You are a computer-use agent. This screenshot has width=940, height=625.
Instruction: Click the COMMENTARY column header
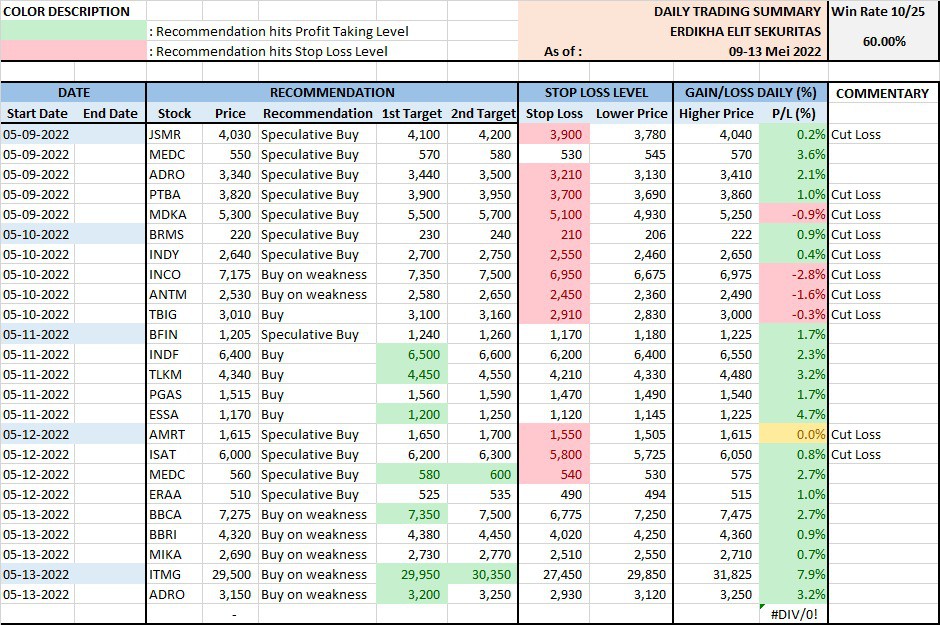[x=882, y=93]
